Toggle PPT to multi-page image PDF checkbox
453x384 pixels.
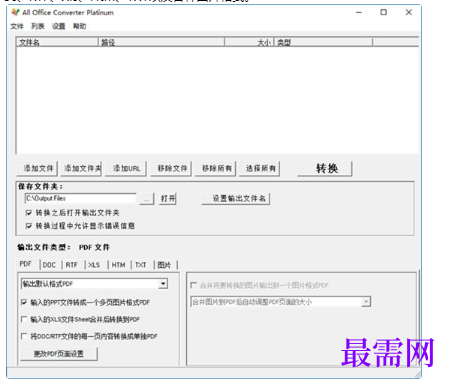click(24, 302)
